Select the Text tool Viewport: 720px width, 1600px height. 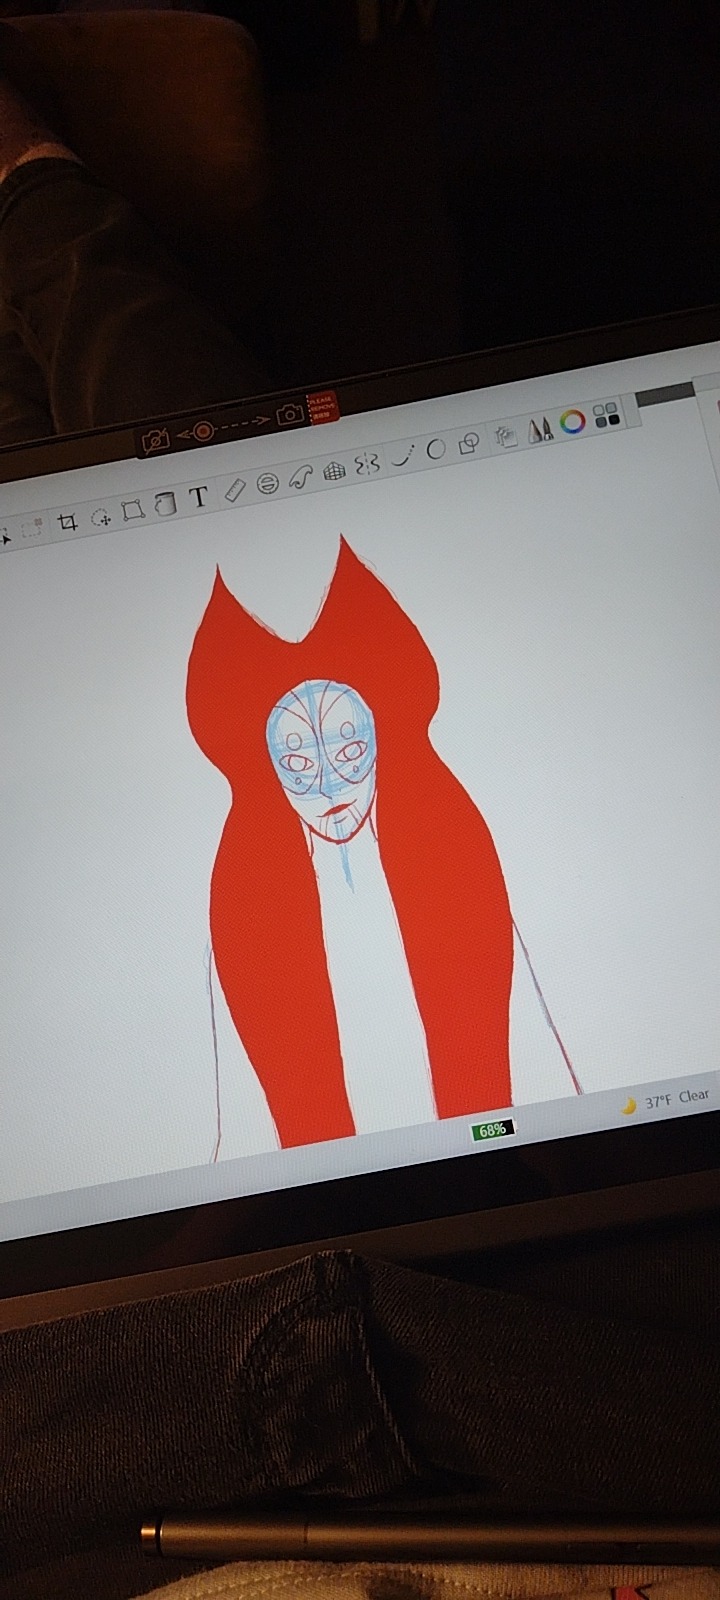tap(199, 497)
